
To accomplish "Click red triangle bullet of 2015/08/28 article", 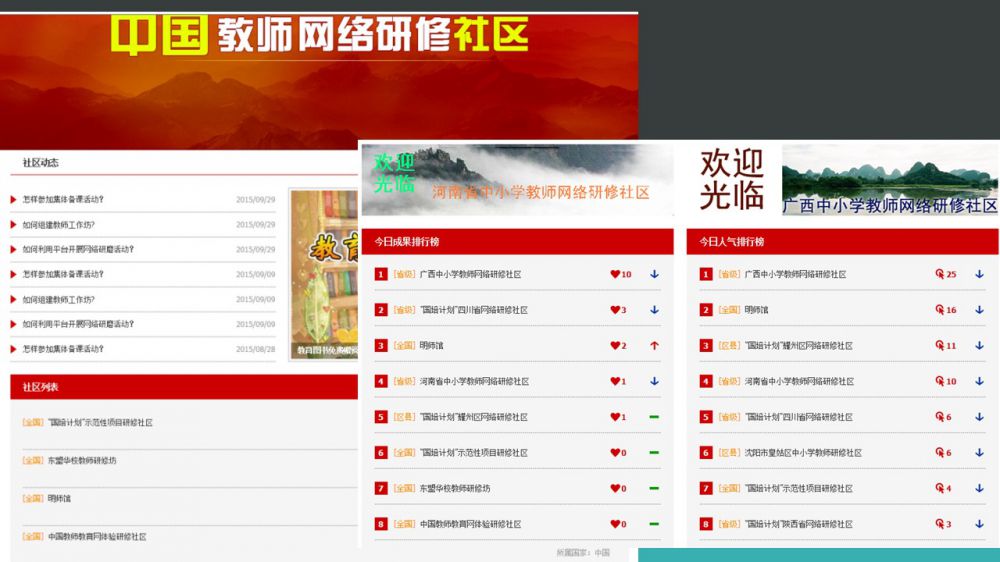I will 14,349.
